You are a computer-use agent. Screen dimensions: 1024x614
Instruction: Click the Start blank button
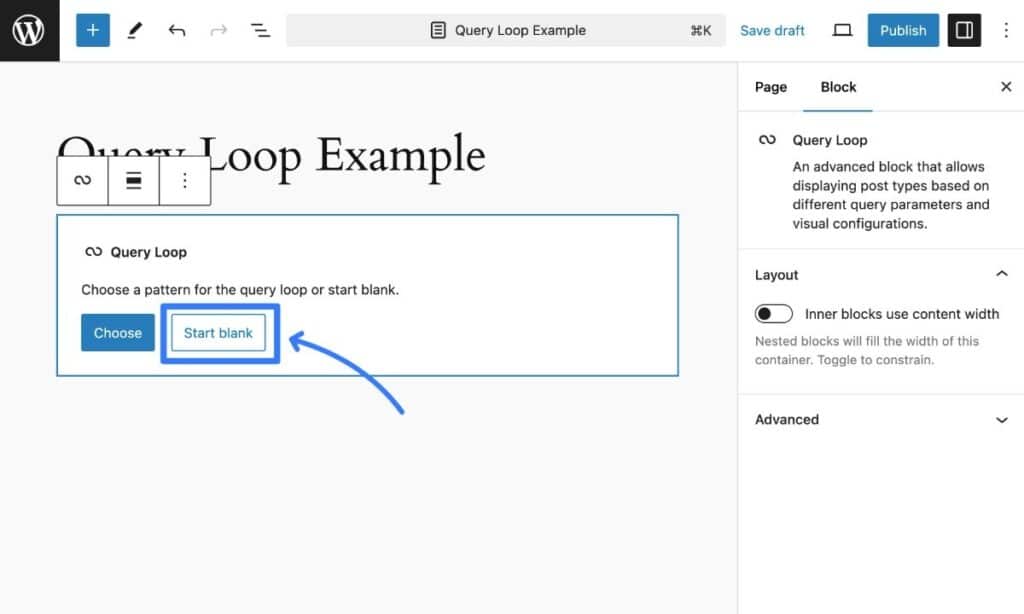coord(218,333)
